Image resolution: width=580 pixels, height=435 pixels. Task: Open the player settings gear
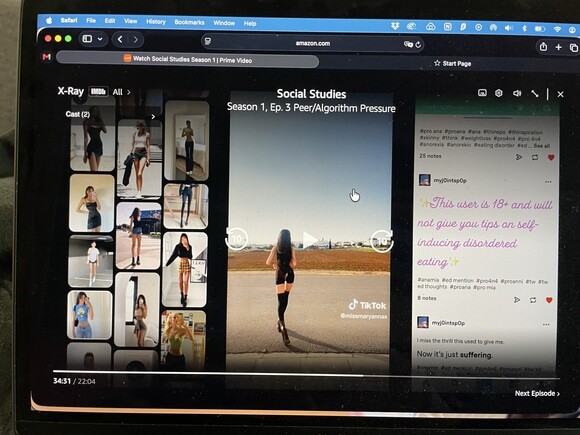coord(499,93)
